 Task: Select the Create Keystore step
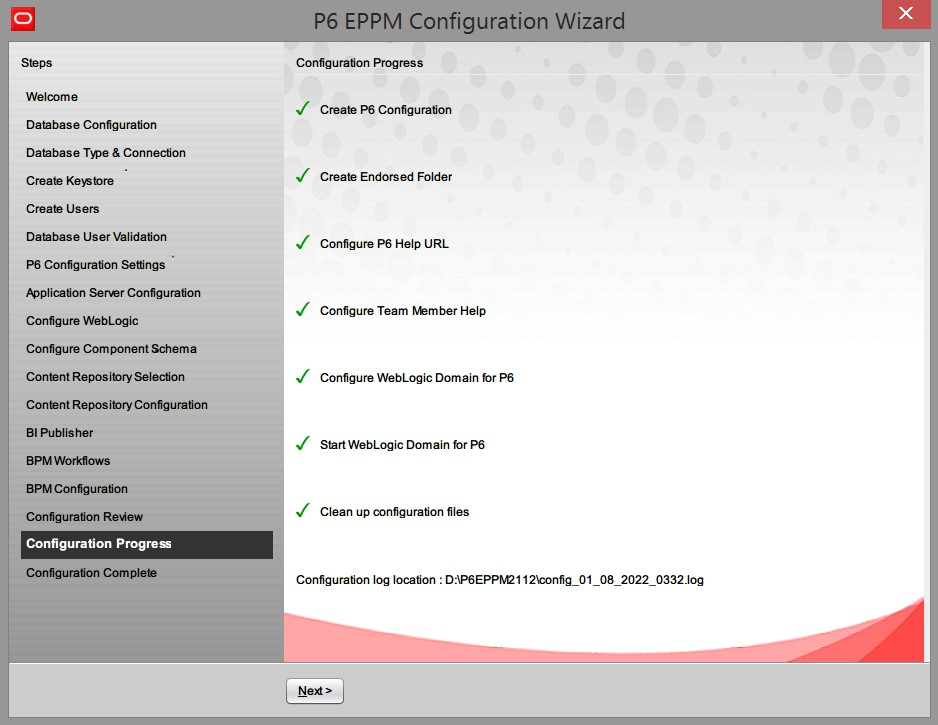click(x=70, y=181)
